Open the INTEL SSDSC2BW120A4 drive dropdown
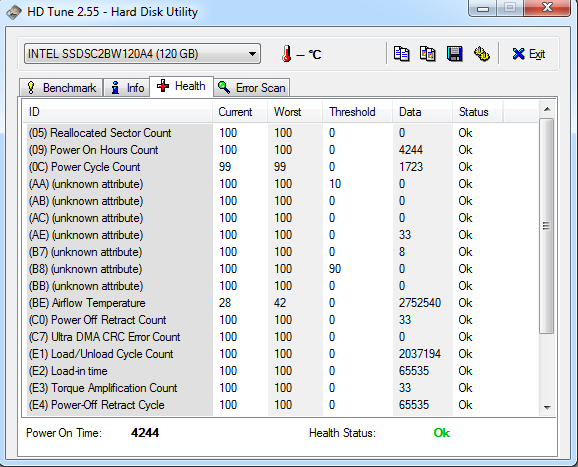Viewport: 578px width, 467px height. 142,54
